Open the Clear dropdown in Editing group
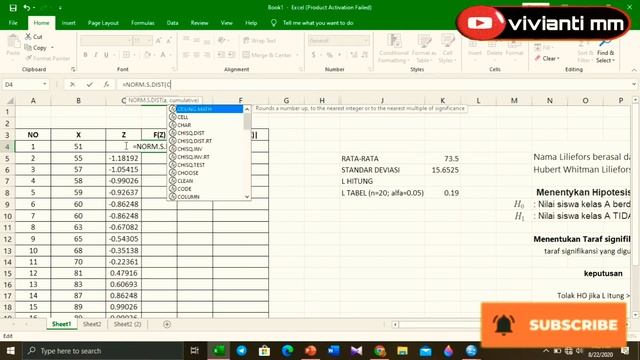 (x=547, y=58)
